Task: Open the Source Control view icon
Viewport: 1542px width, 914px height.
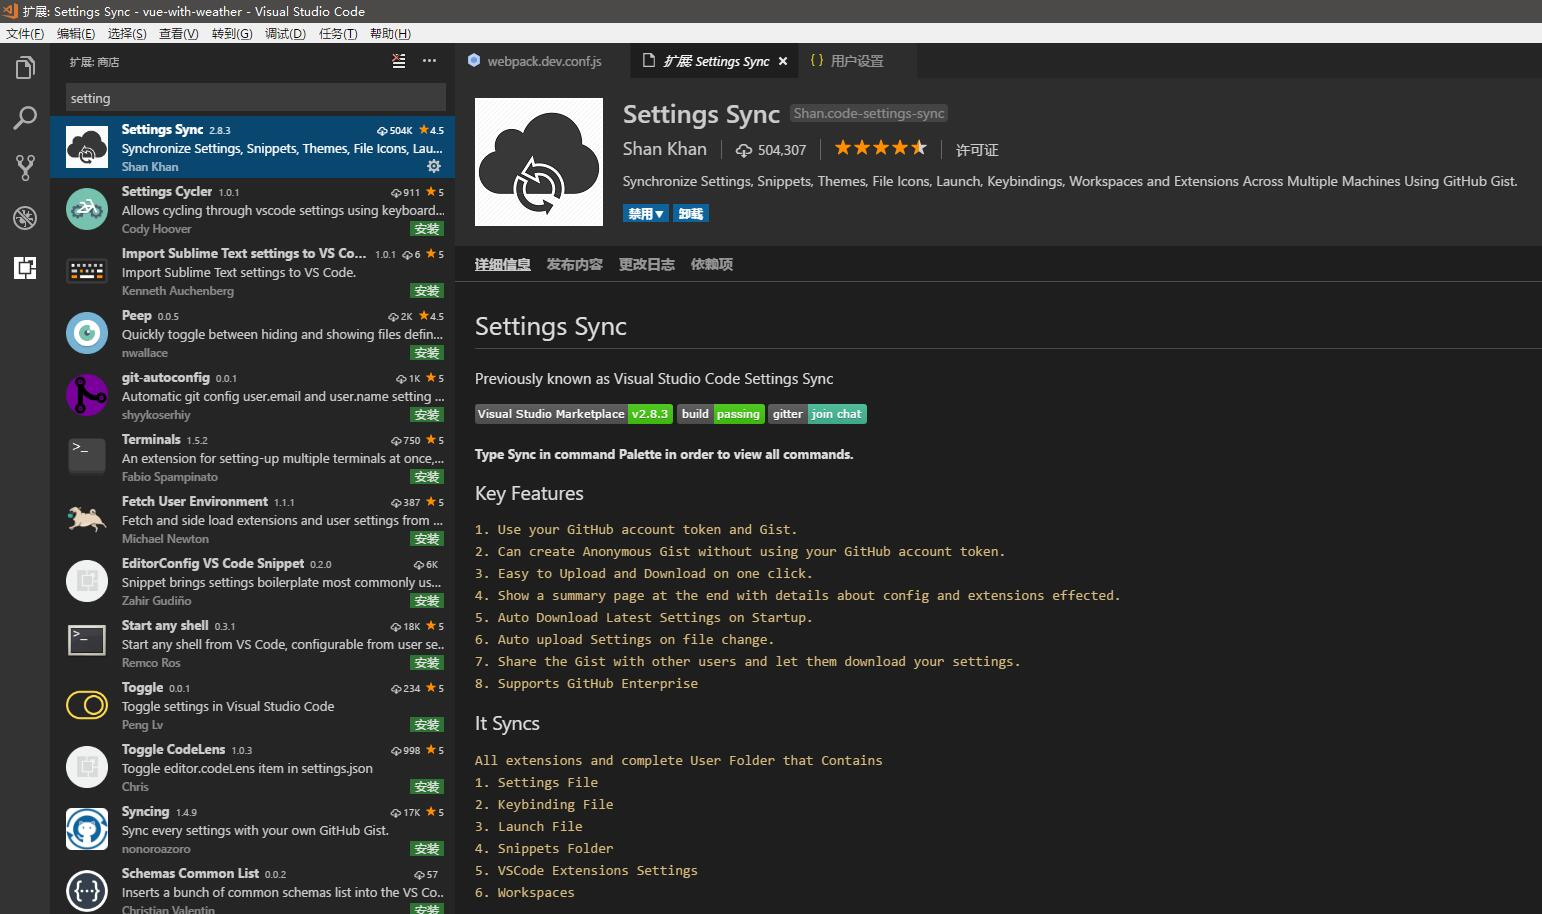Action: [x=25, y=167]
